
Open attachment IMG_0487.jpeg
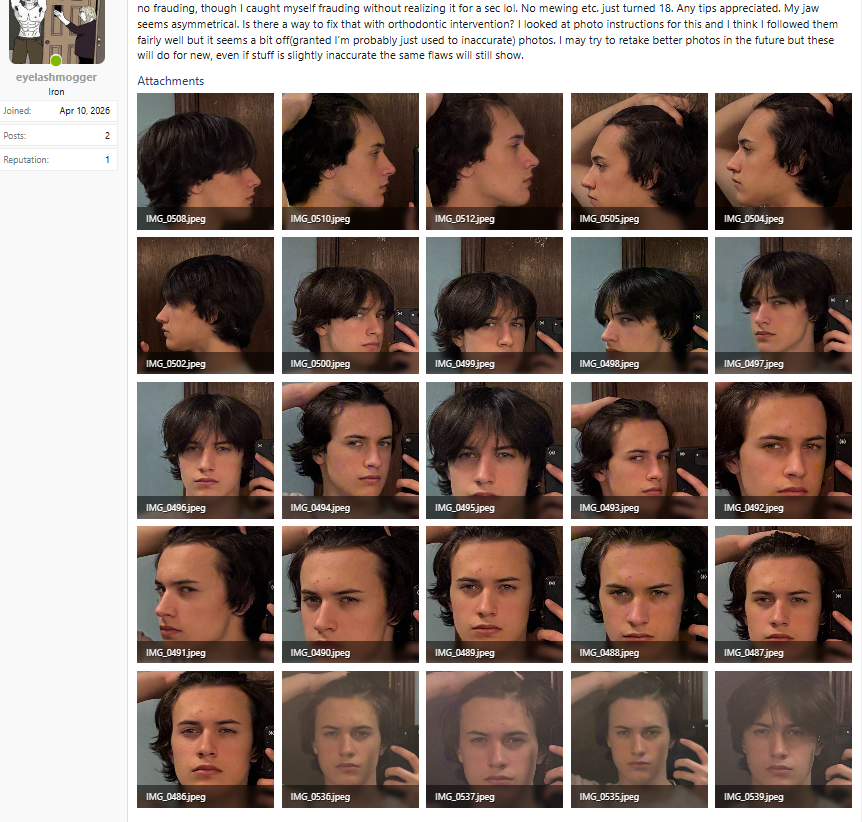point(783,594)
